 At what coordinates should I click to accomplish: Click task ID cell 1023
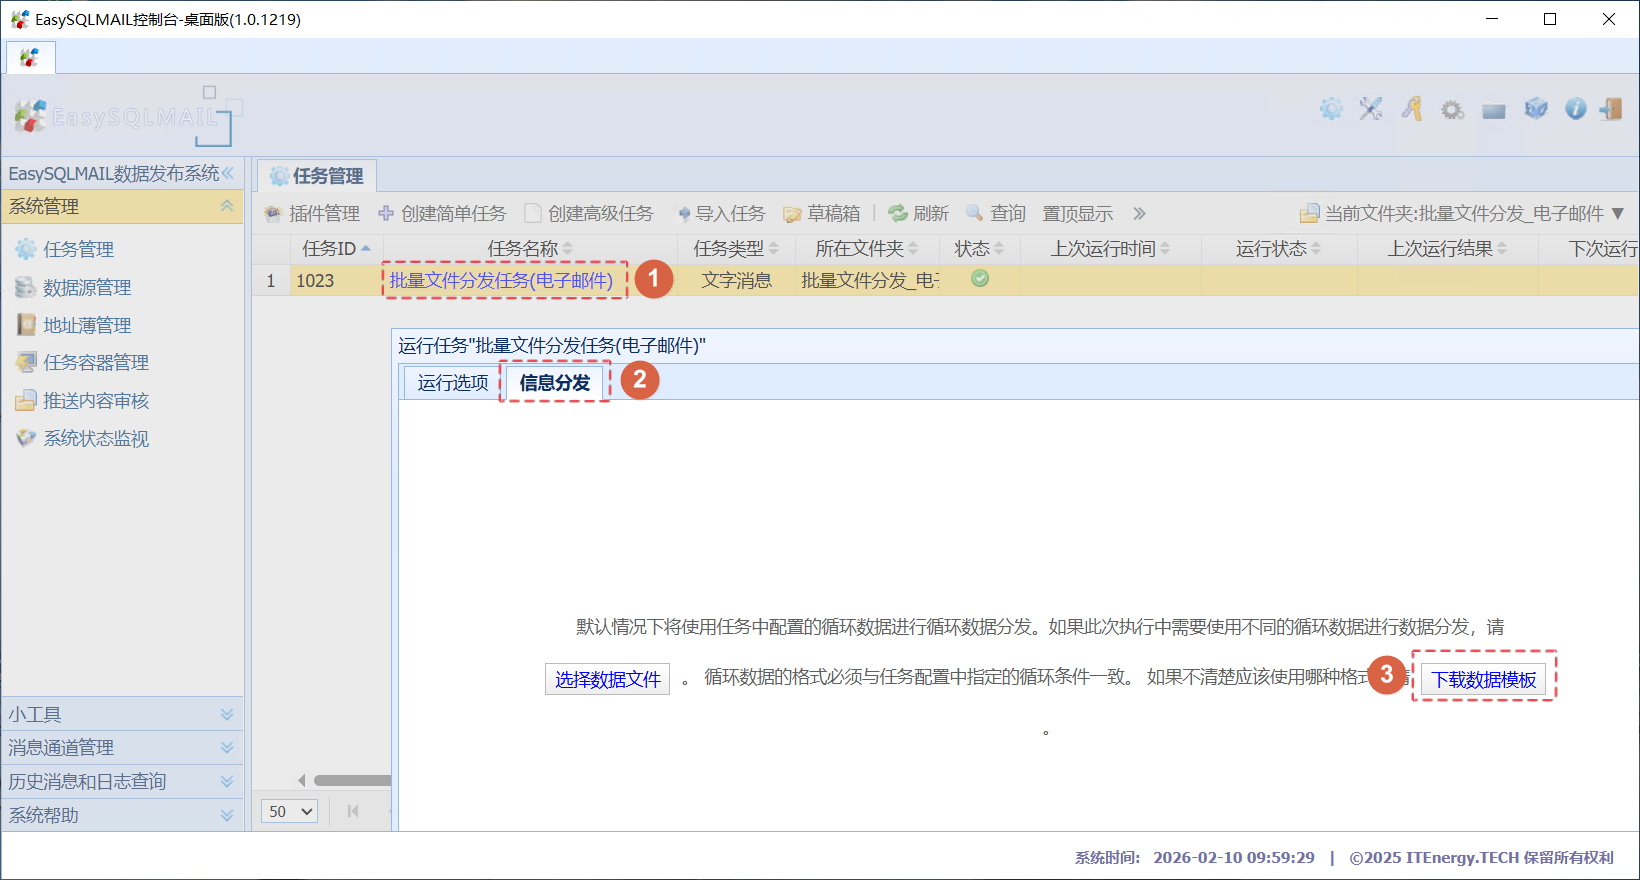[x=337, y=280]
